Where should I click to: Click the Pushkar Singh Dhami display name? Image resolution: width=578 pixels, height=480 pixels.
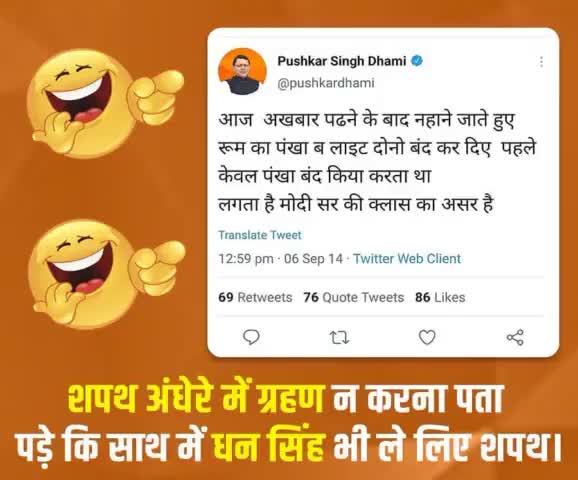(342, 61)
